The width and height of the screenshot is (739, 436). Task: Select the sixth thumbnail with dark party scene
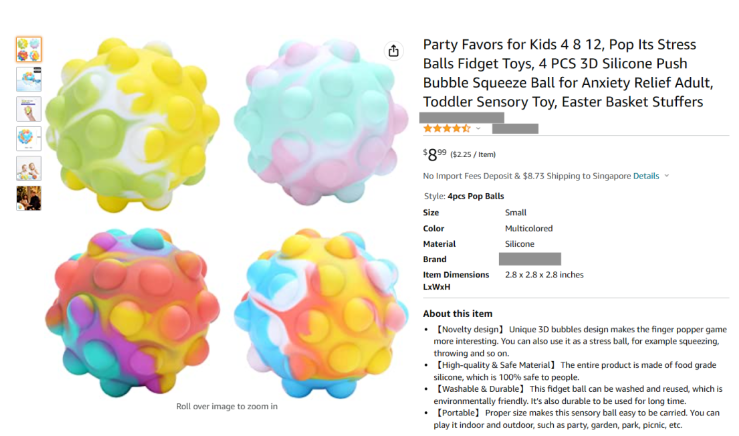[x=28, y=198]
